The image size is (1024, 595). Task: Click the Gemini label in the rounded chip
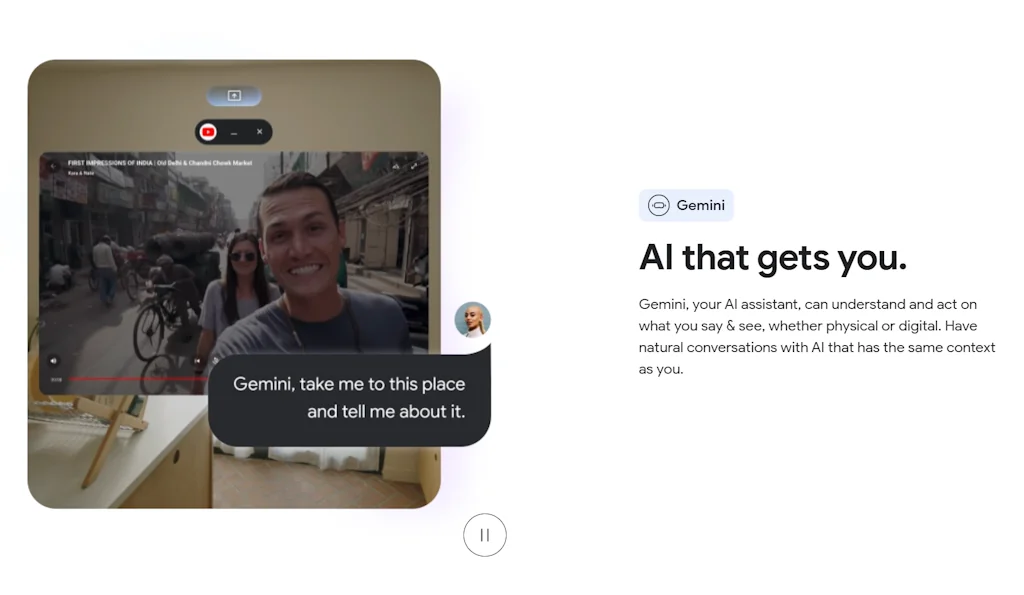(699, 205)
